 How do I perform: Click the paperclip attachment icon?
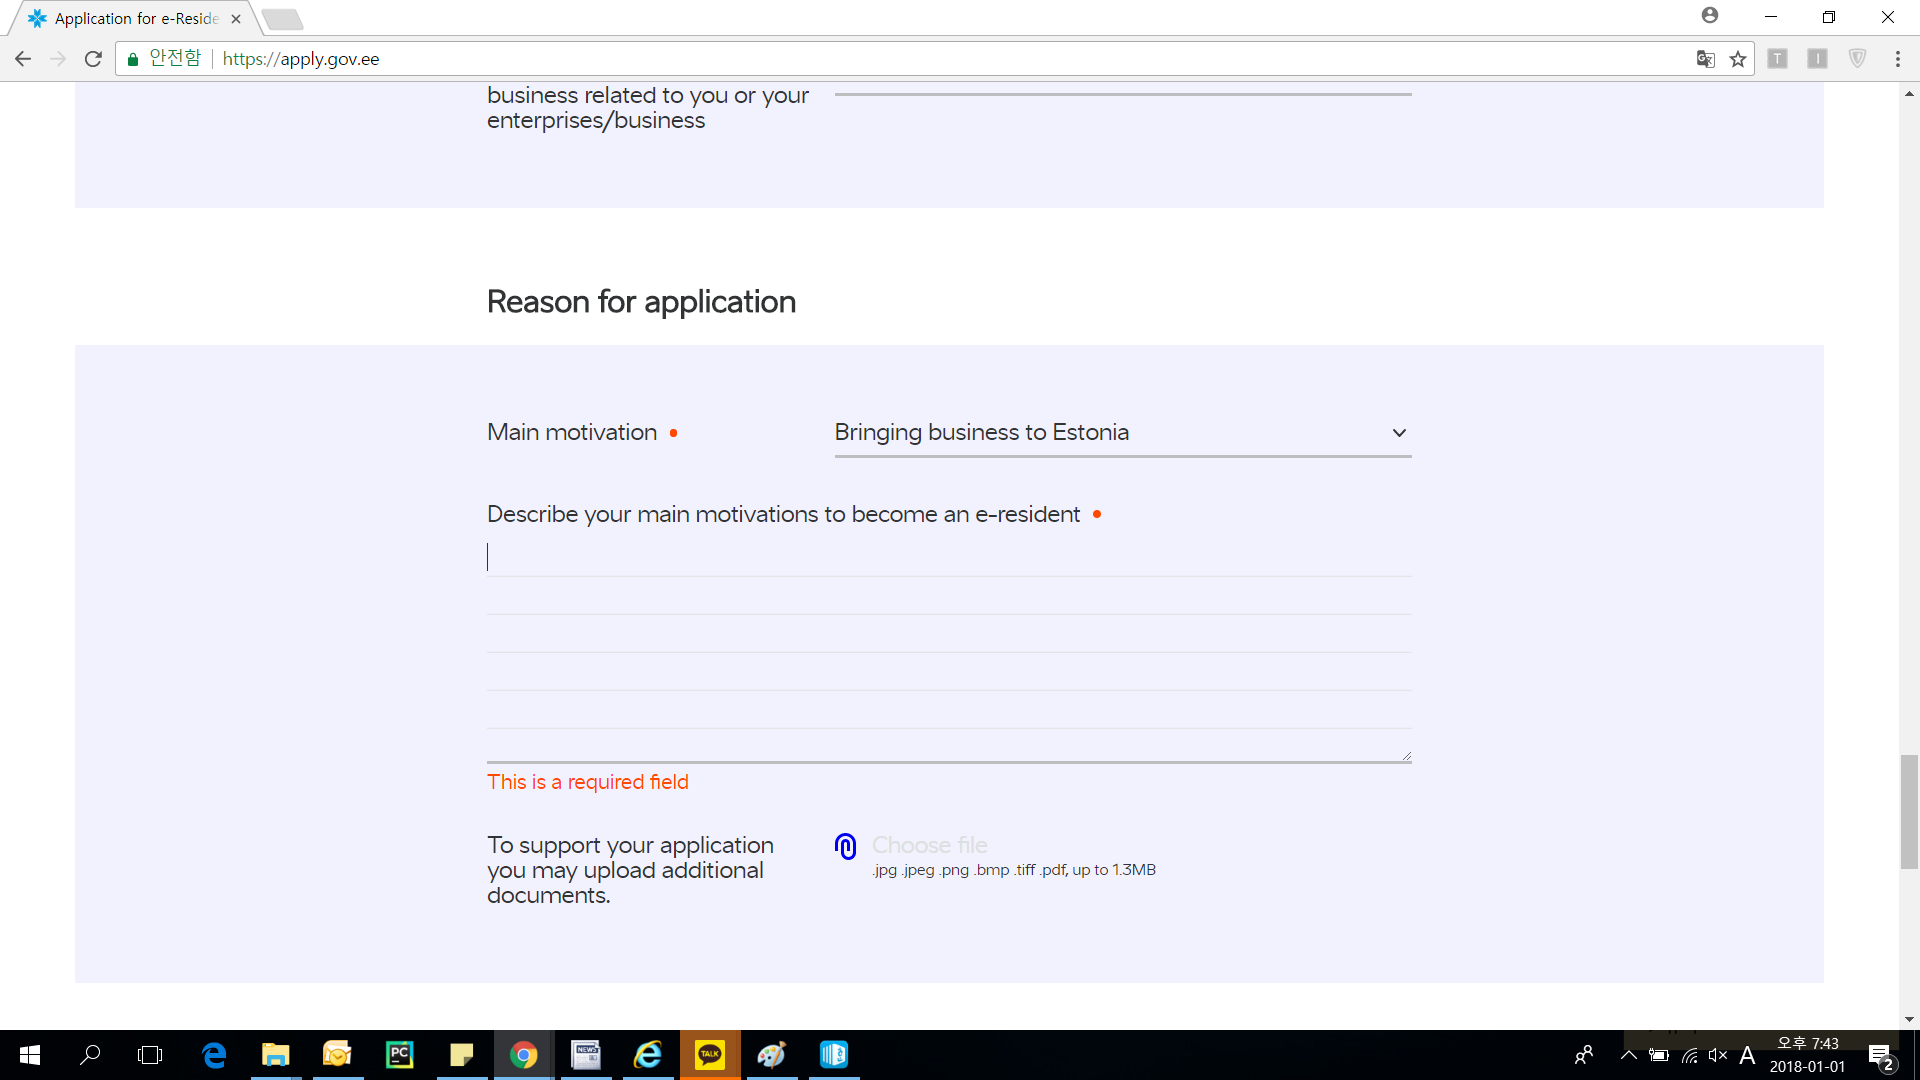tap(846, 847)
